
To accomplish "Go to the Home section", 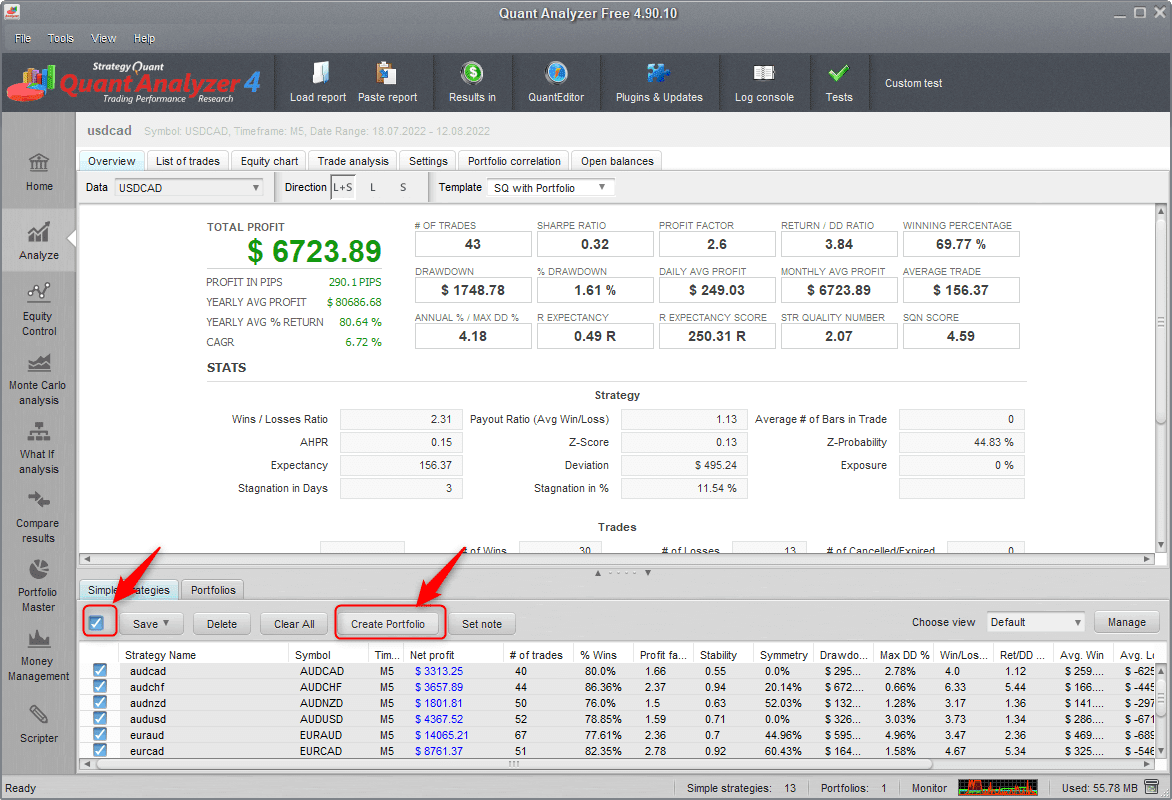I will click(x=39, y=172).
